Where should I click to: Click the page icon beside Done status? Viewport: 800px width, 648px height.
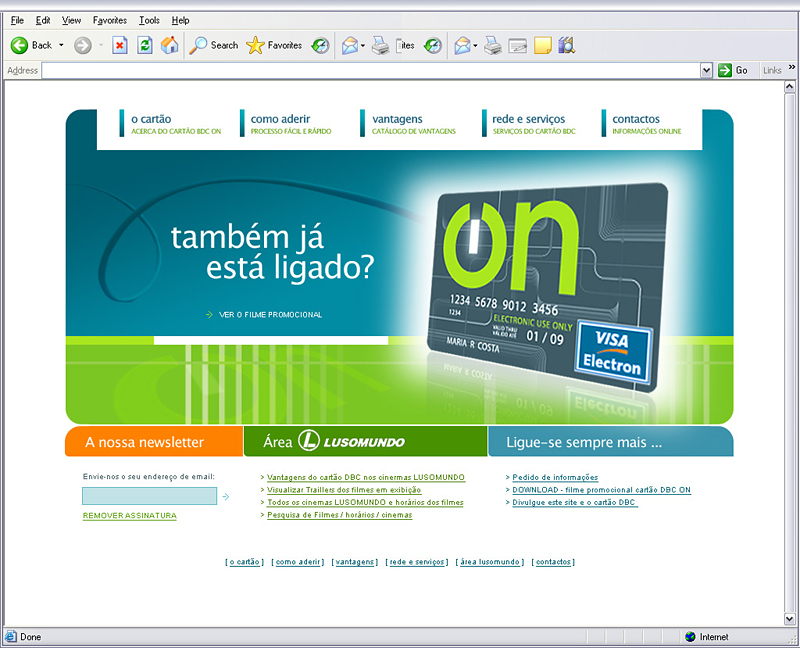[10, 637]
